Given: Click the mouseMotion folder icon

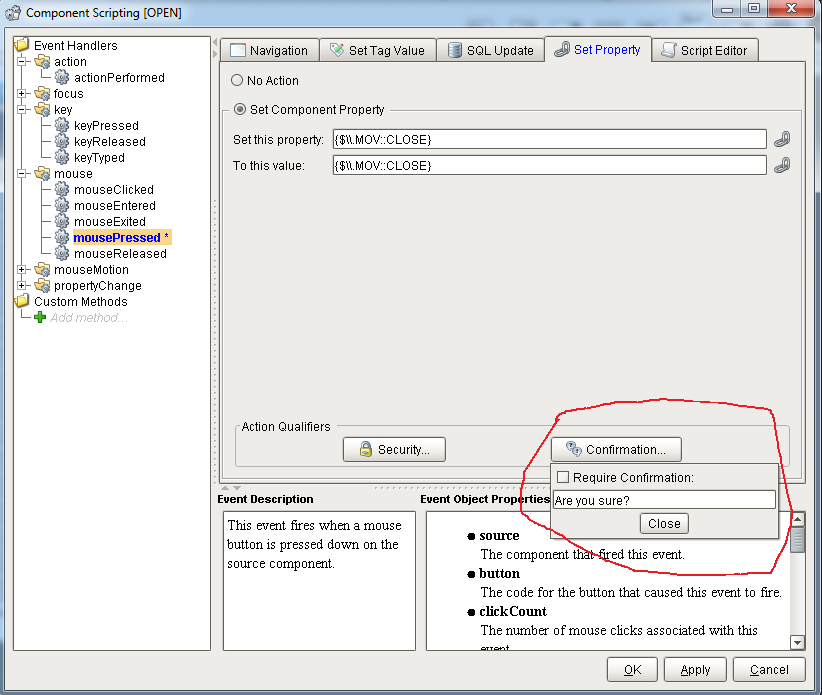Looking at the screenshot, I should click(x=42, y=269).
